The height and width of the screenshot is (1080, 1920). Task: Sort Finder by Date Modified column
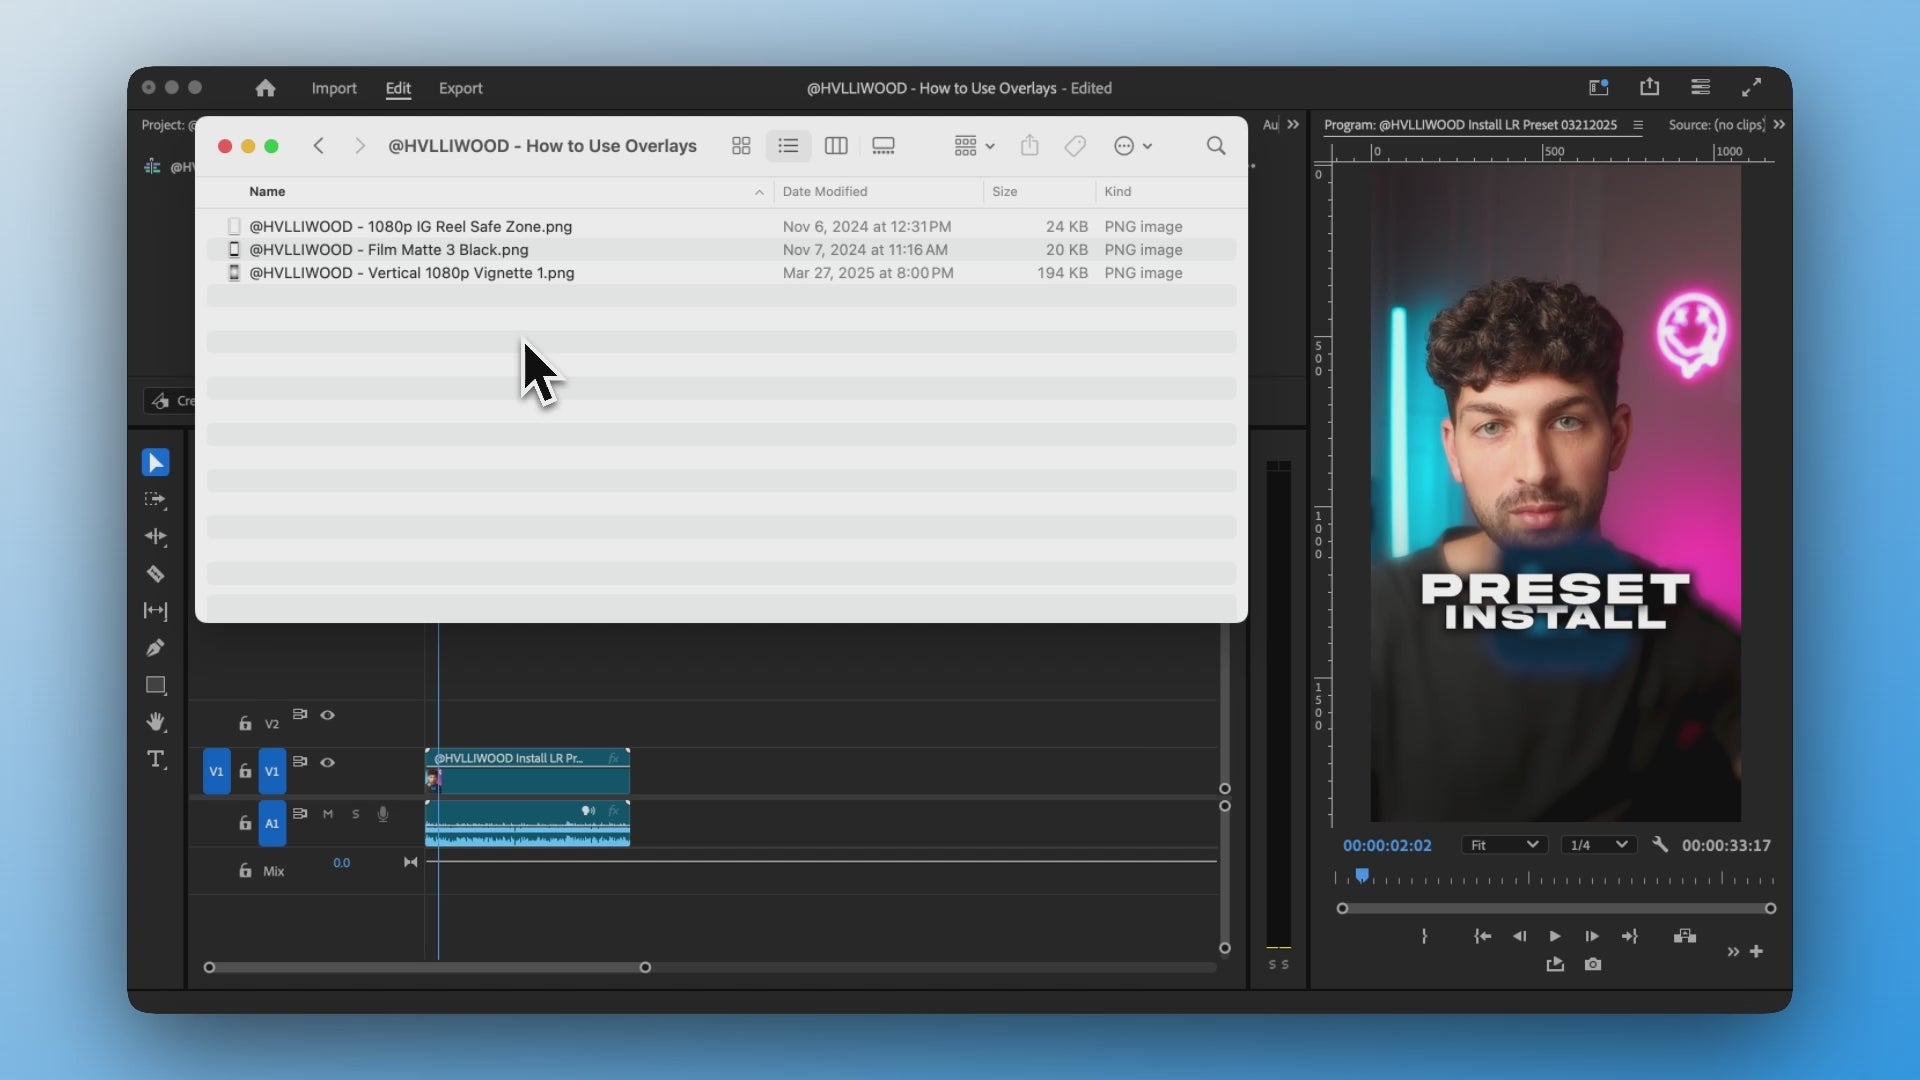point(825,191)
